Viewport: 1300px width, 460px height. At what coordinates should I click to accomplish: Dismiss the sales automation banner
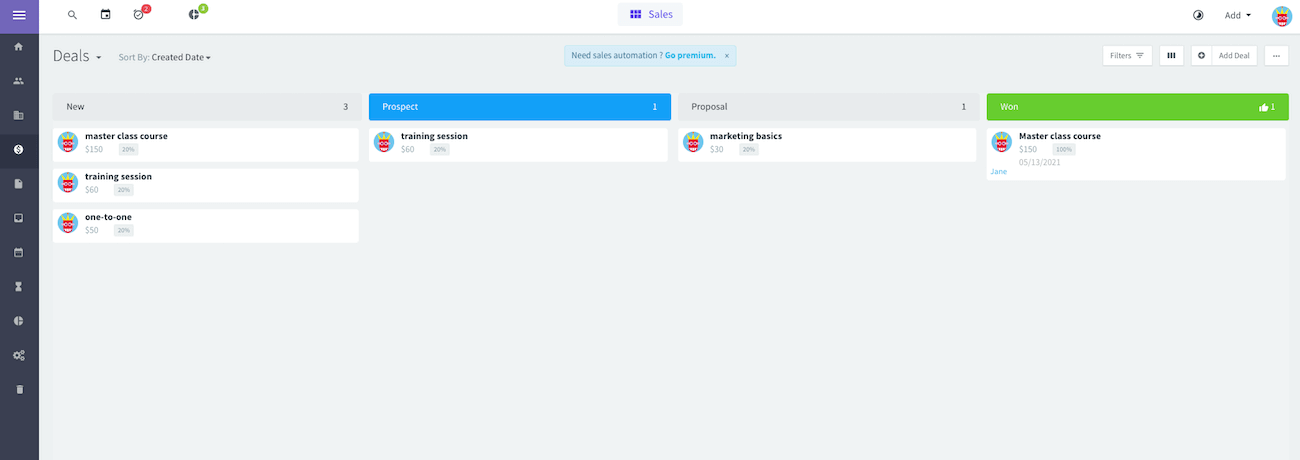pos(727,56)
